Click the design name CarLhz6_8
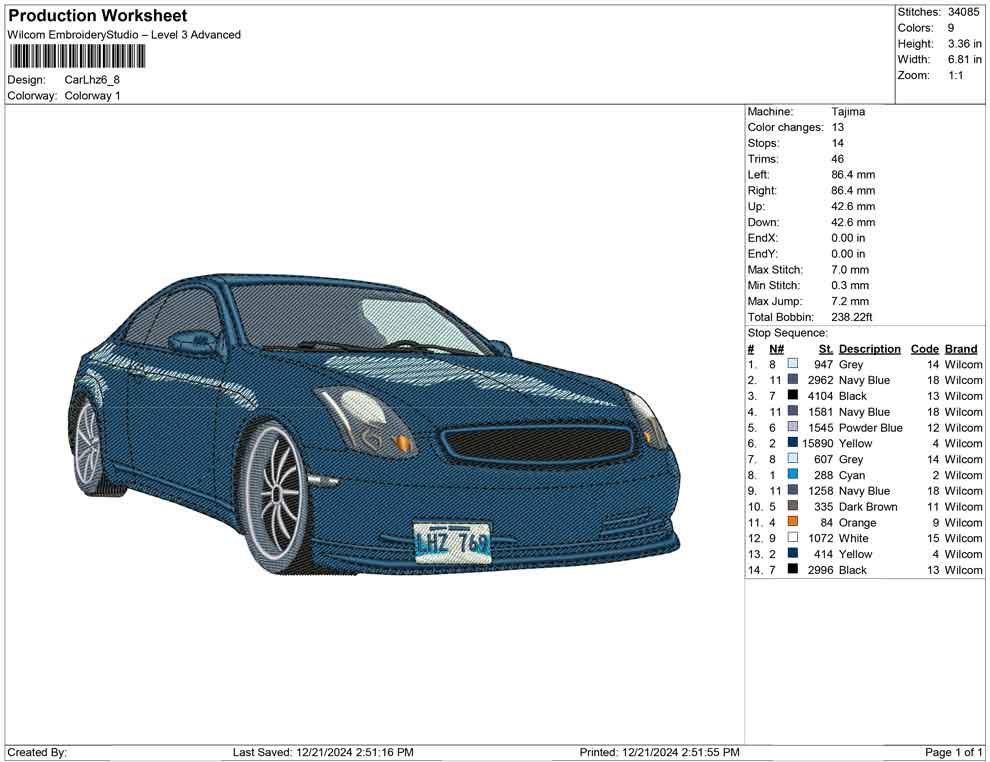This screenshot has height=762, width=990. 90,80
